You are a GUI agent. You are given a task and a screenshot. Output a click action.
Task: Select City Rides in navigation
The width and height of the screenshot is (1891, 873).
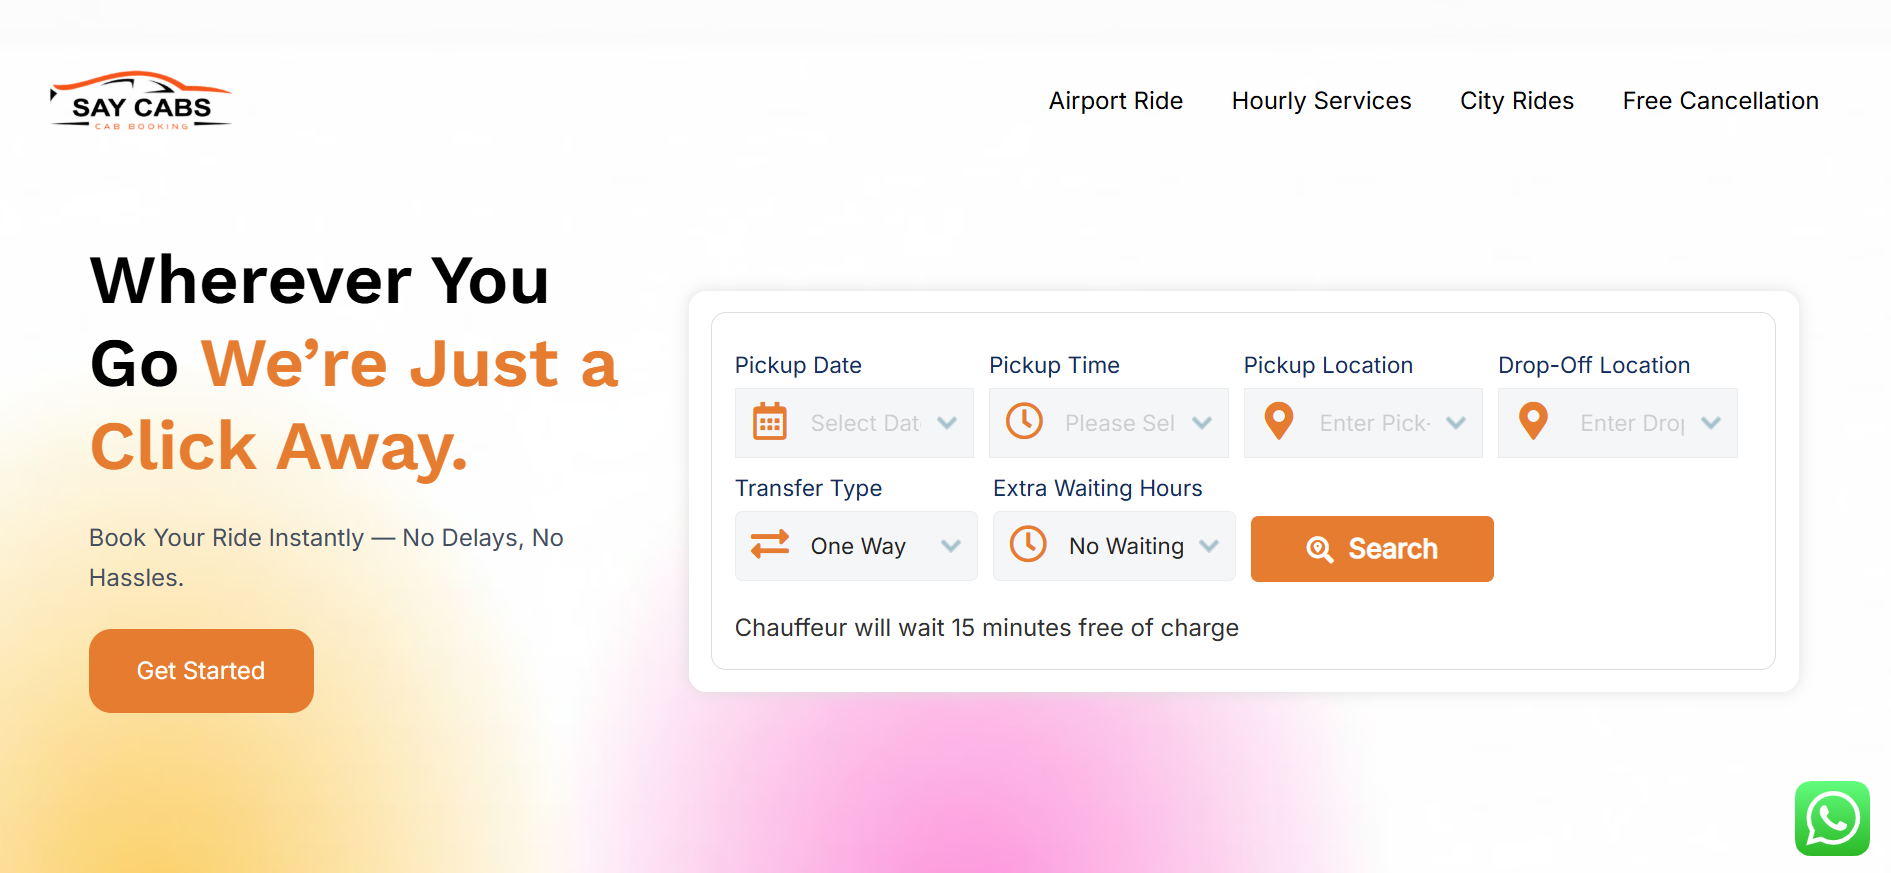pyautogui.click(x=1516, y=101)
